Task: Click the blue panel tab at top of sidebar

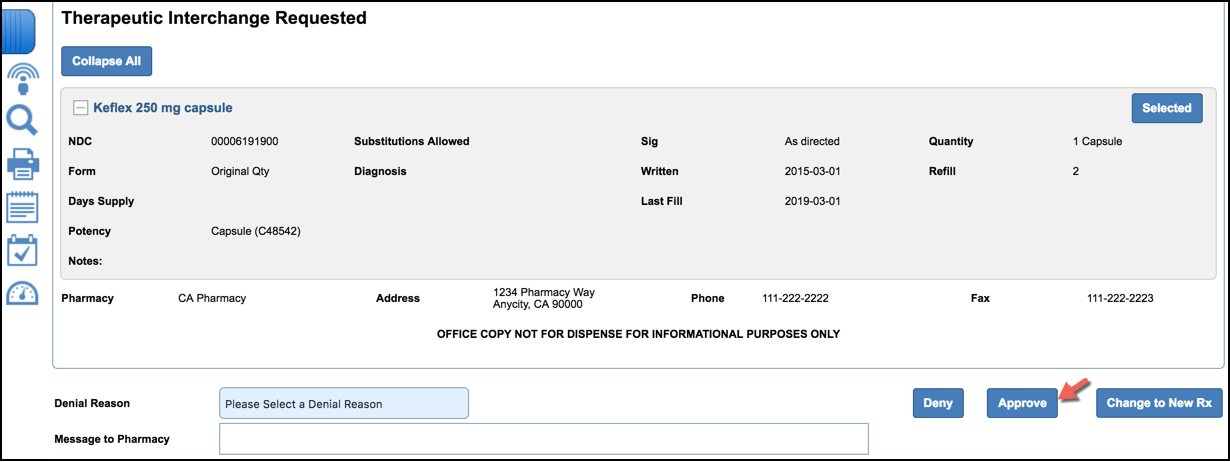Action: tap(20, 30)
